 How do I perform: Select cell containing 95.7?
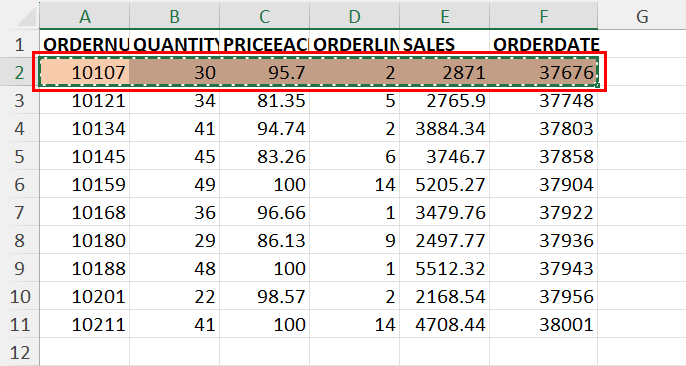[x=265, y=72]
